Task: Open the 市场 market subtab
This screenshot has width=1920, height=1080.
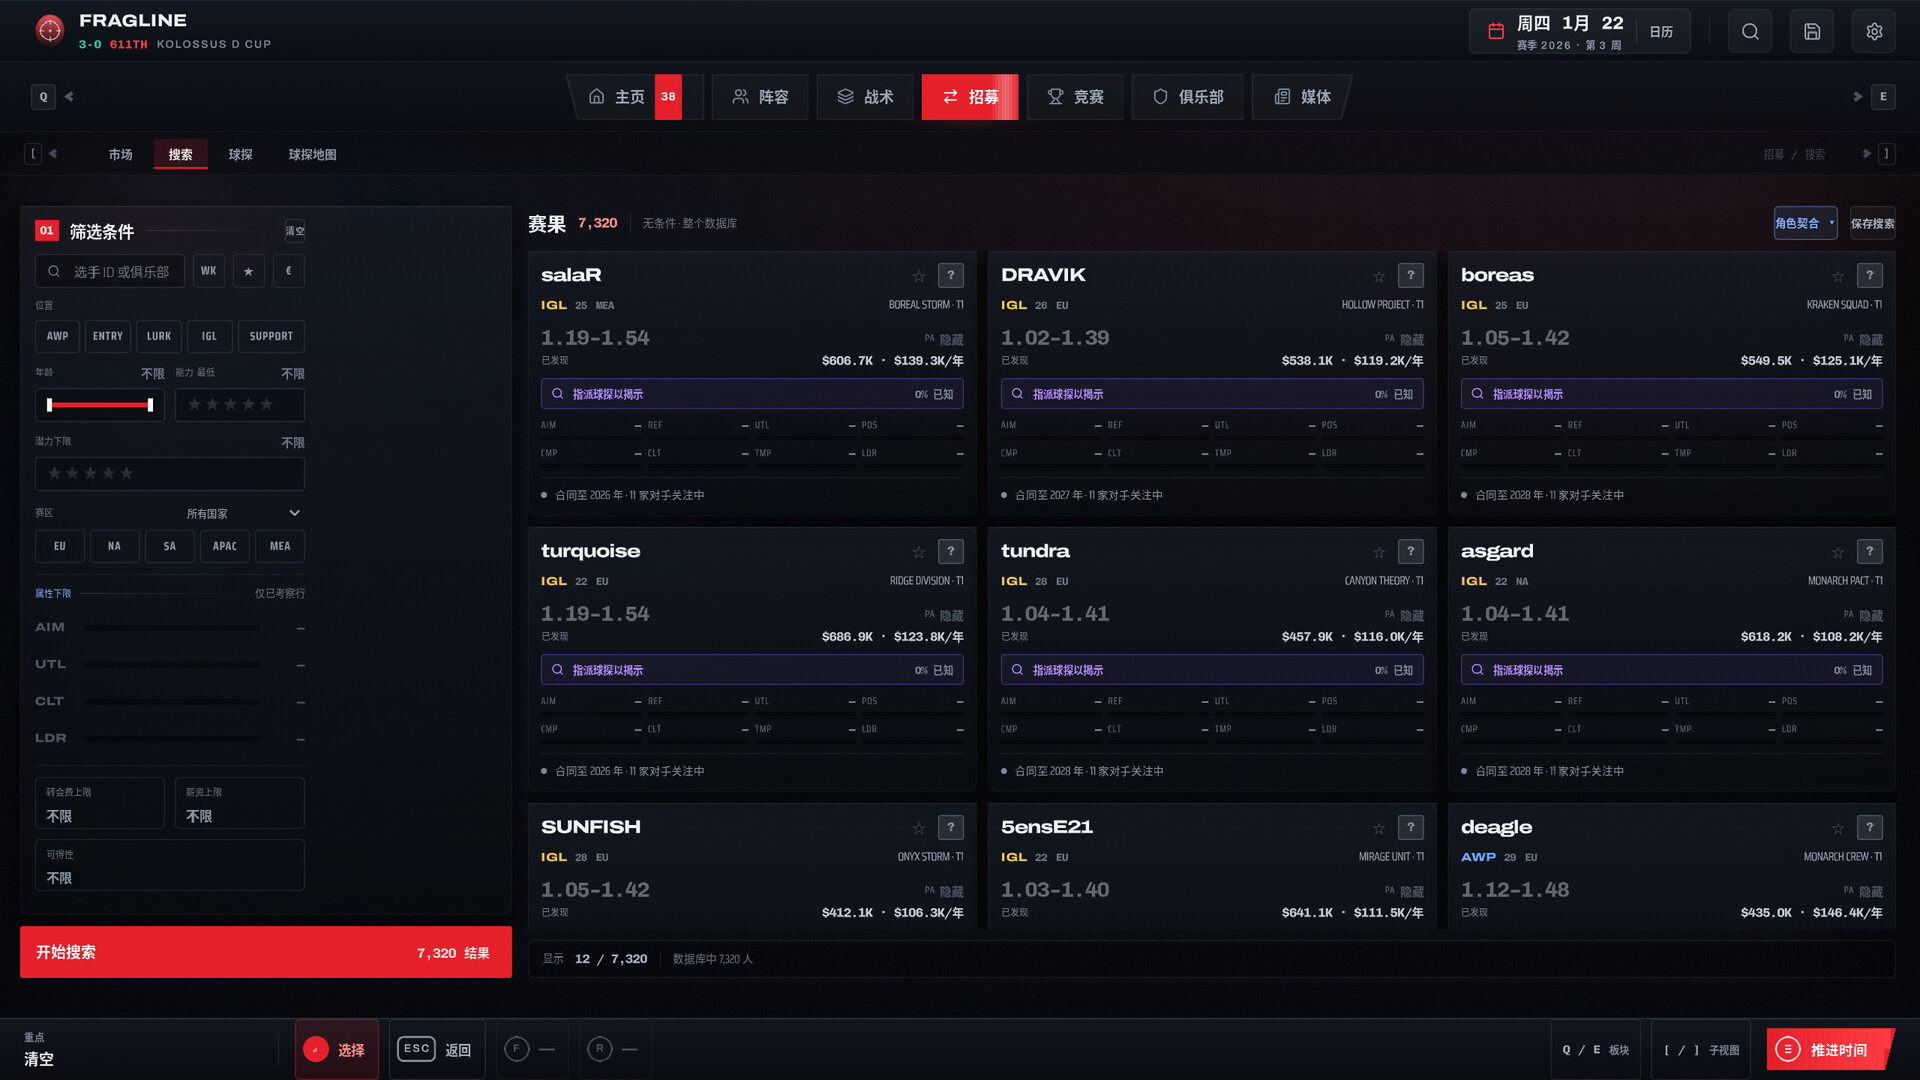Action: pyautogui.click(x=121, y=154)
